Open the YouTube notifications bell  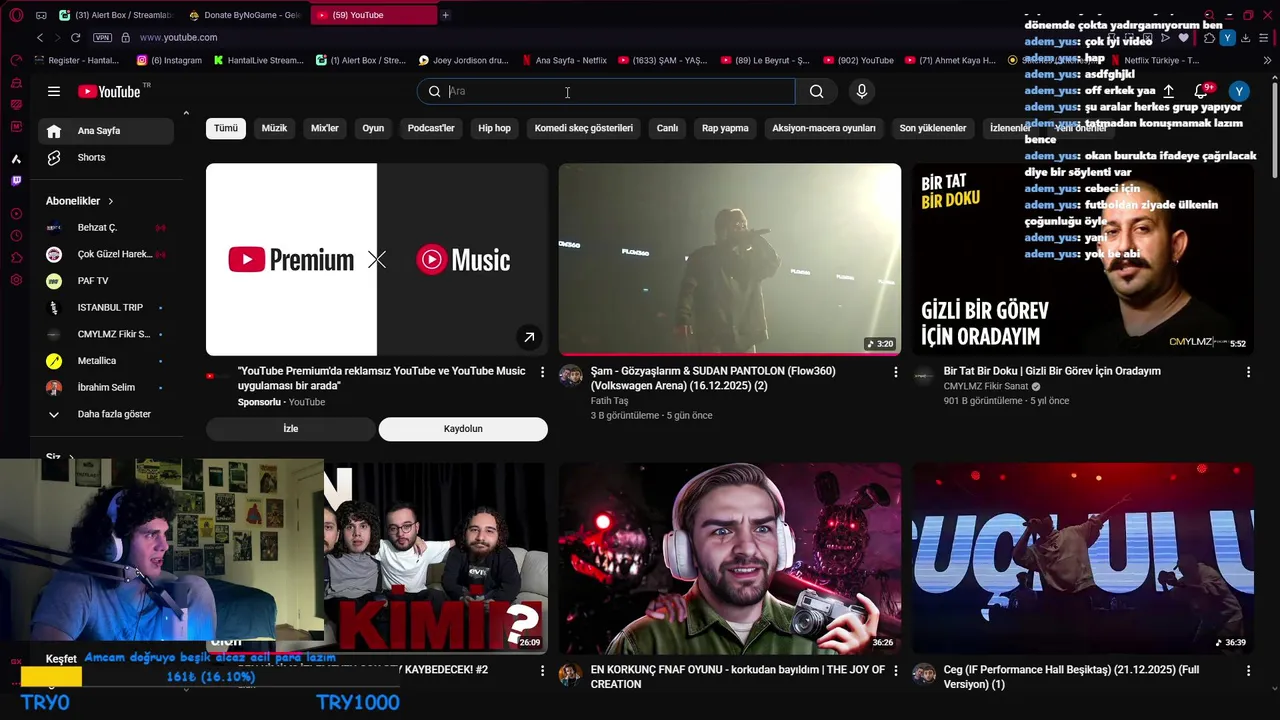(x=1201, y=91)
